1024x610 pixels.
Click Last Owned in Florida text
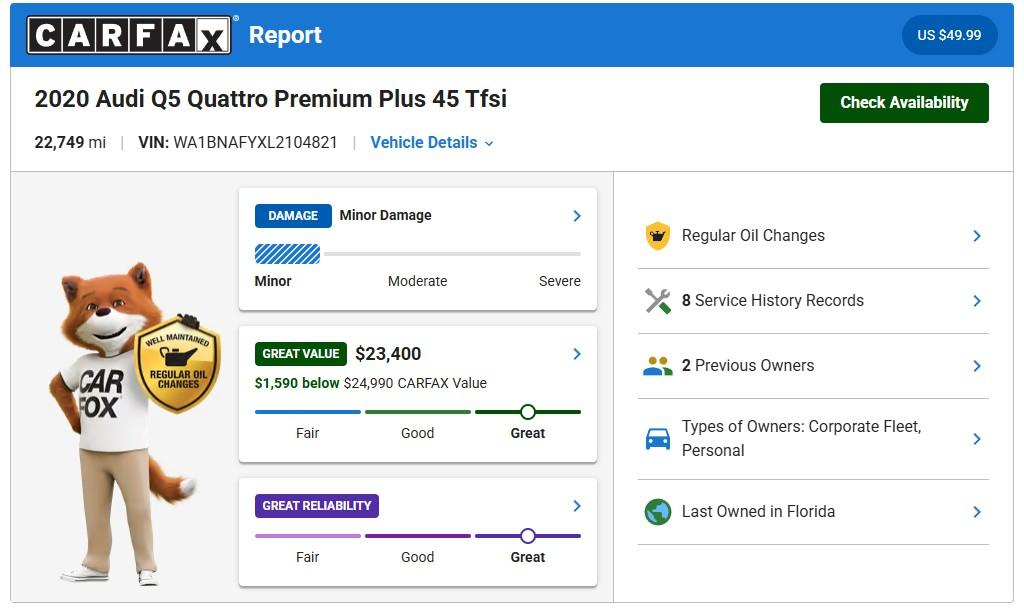pyautogui.click(x=758, y=511)
